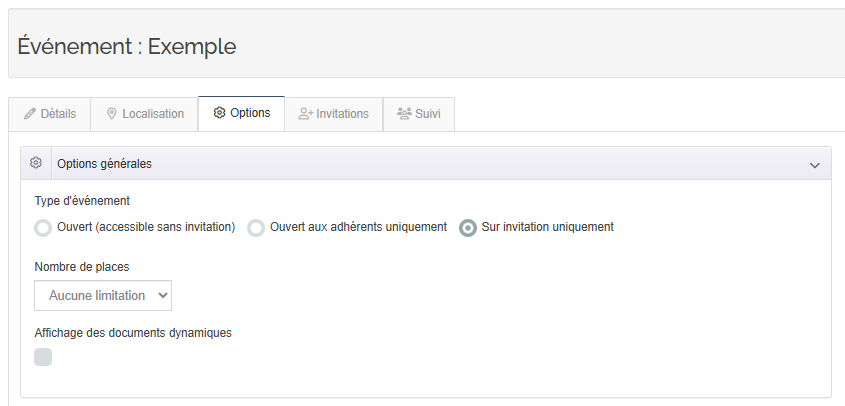Click the gear icon beside Options générales
845x406 pixels.
[x=36, y=163]
